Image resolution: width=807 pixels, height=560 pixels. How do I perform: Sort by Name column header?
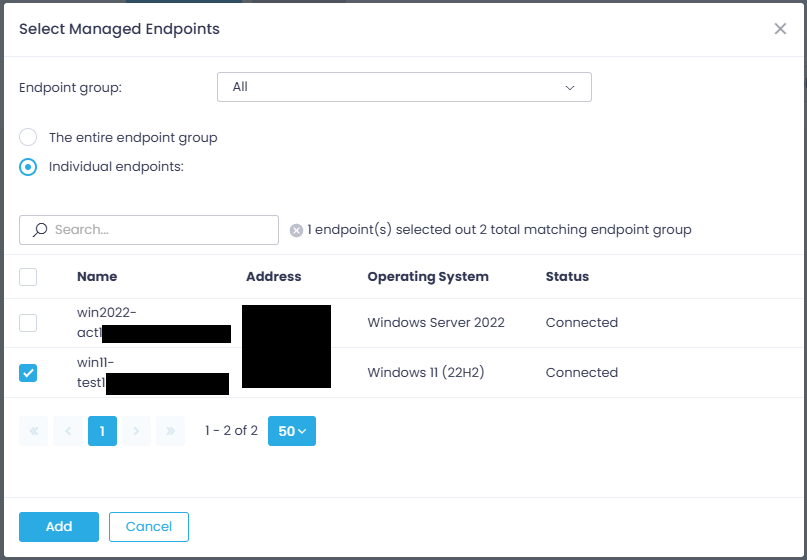point(97,277)
